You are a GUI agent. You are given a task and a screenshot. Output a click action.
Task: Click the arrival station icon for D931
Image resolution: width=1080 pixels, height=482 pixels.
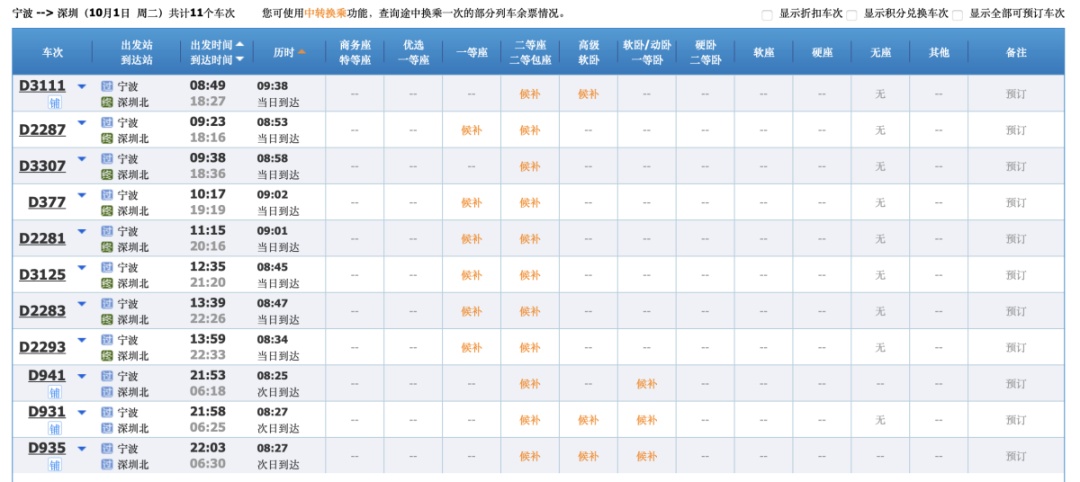[107, 428]
